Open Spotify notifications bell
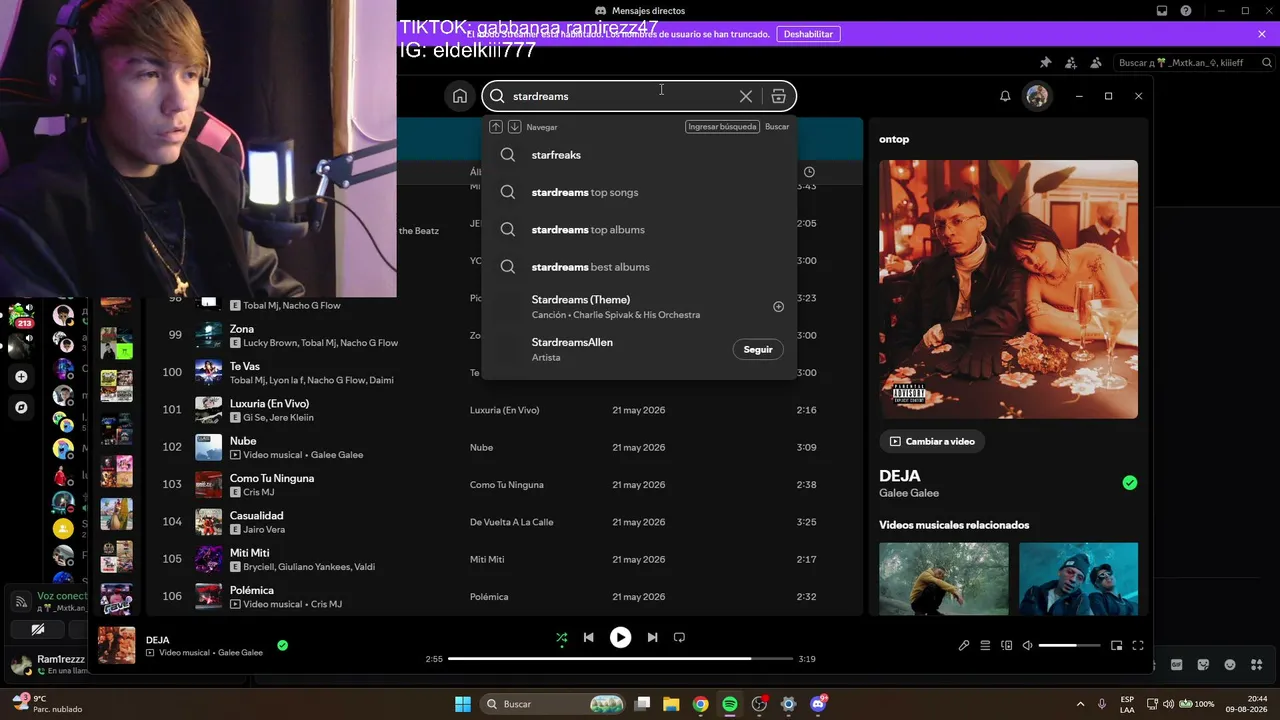 [x=1005, y=96]
